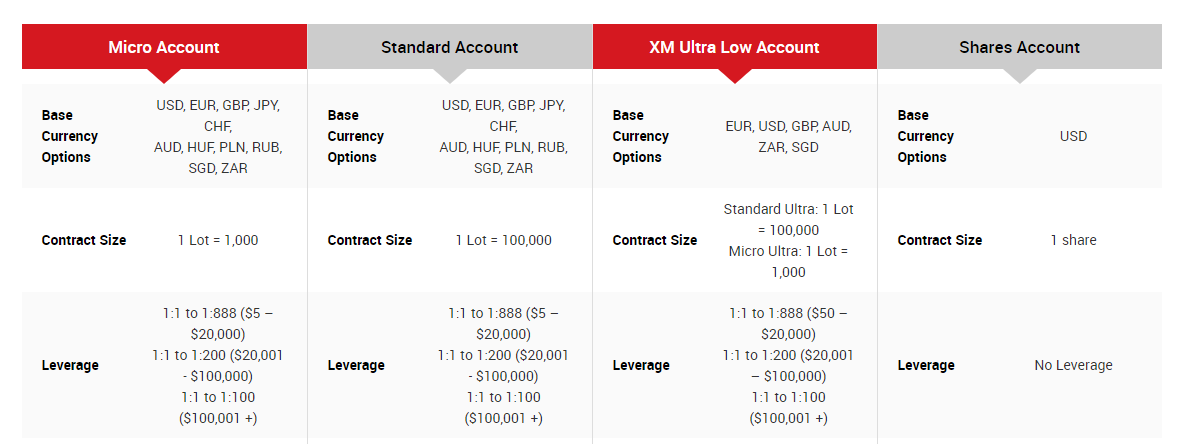Select the Micro Account header
Screen dimensions: 1183x444
pyautogui.click(x=164, y=47)
